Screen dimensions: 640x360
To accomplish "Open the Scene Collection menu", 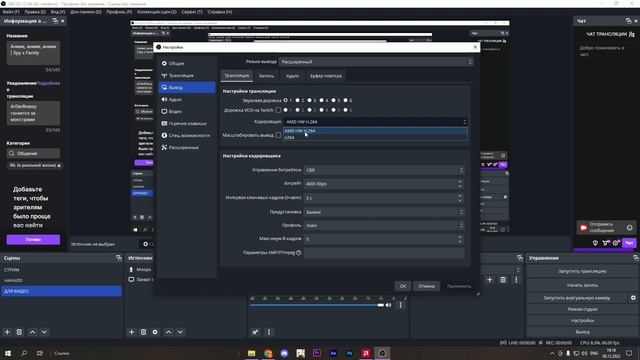I will (x=157, y=12).
